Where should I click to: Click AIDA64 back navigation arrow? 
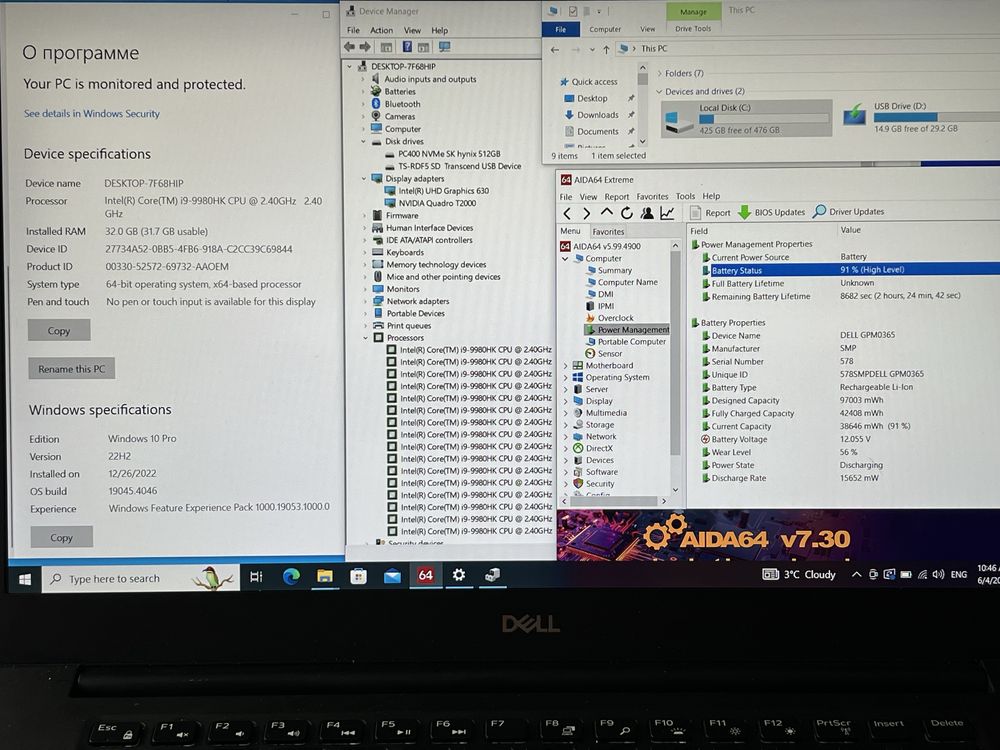click(567, 213)
